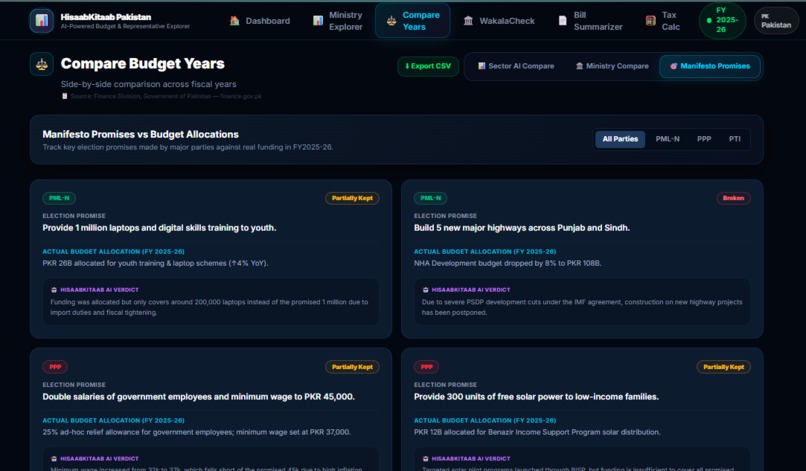Click 'Provide 300 units of free solar power' title

point(536,397)
